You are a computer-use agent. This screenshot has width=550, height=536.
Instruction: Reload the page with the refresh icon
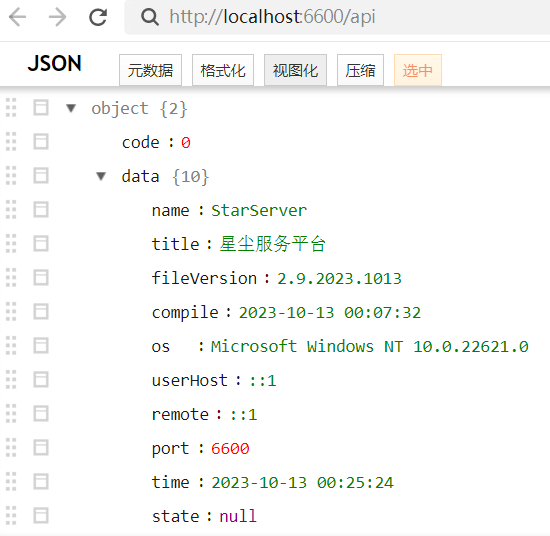(x=98, y=17)
